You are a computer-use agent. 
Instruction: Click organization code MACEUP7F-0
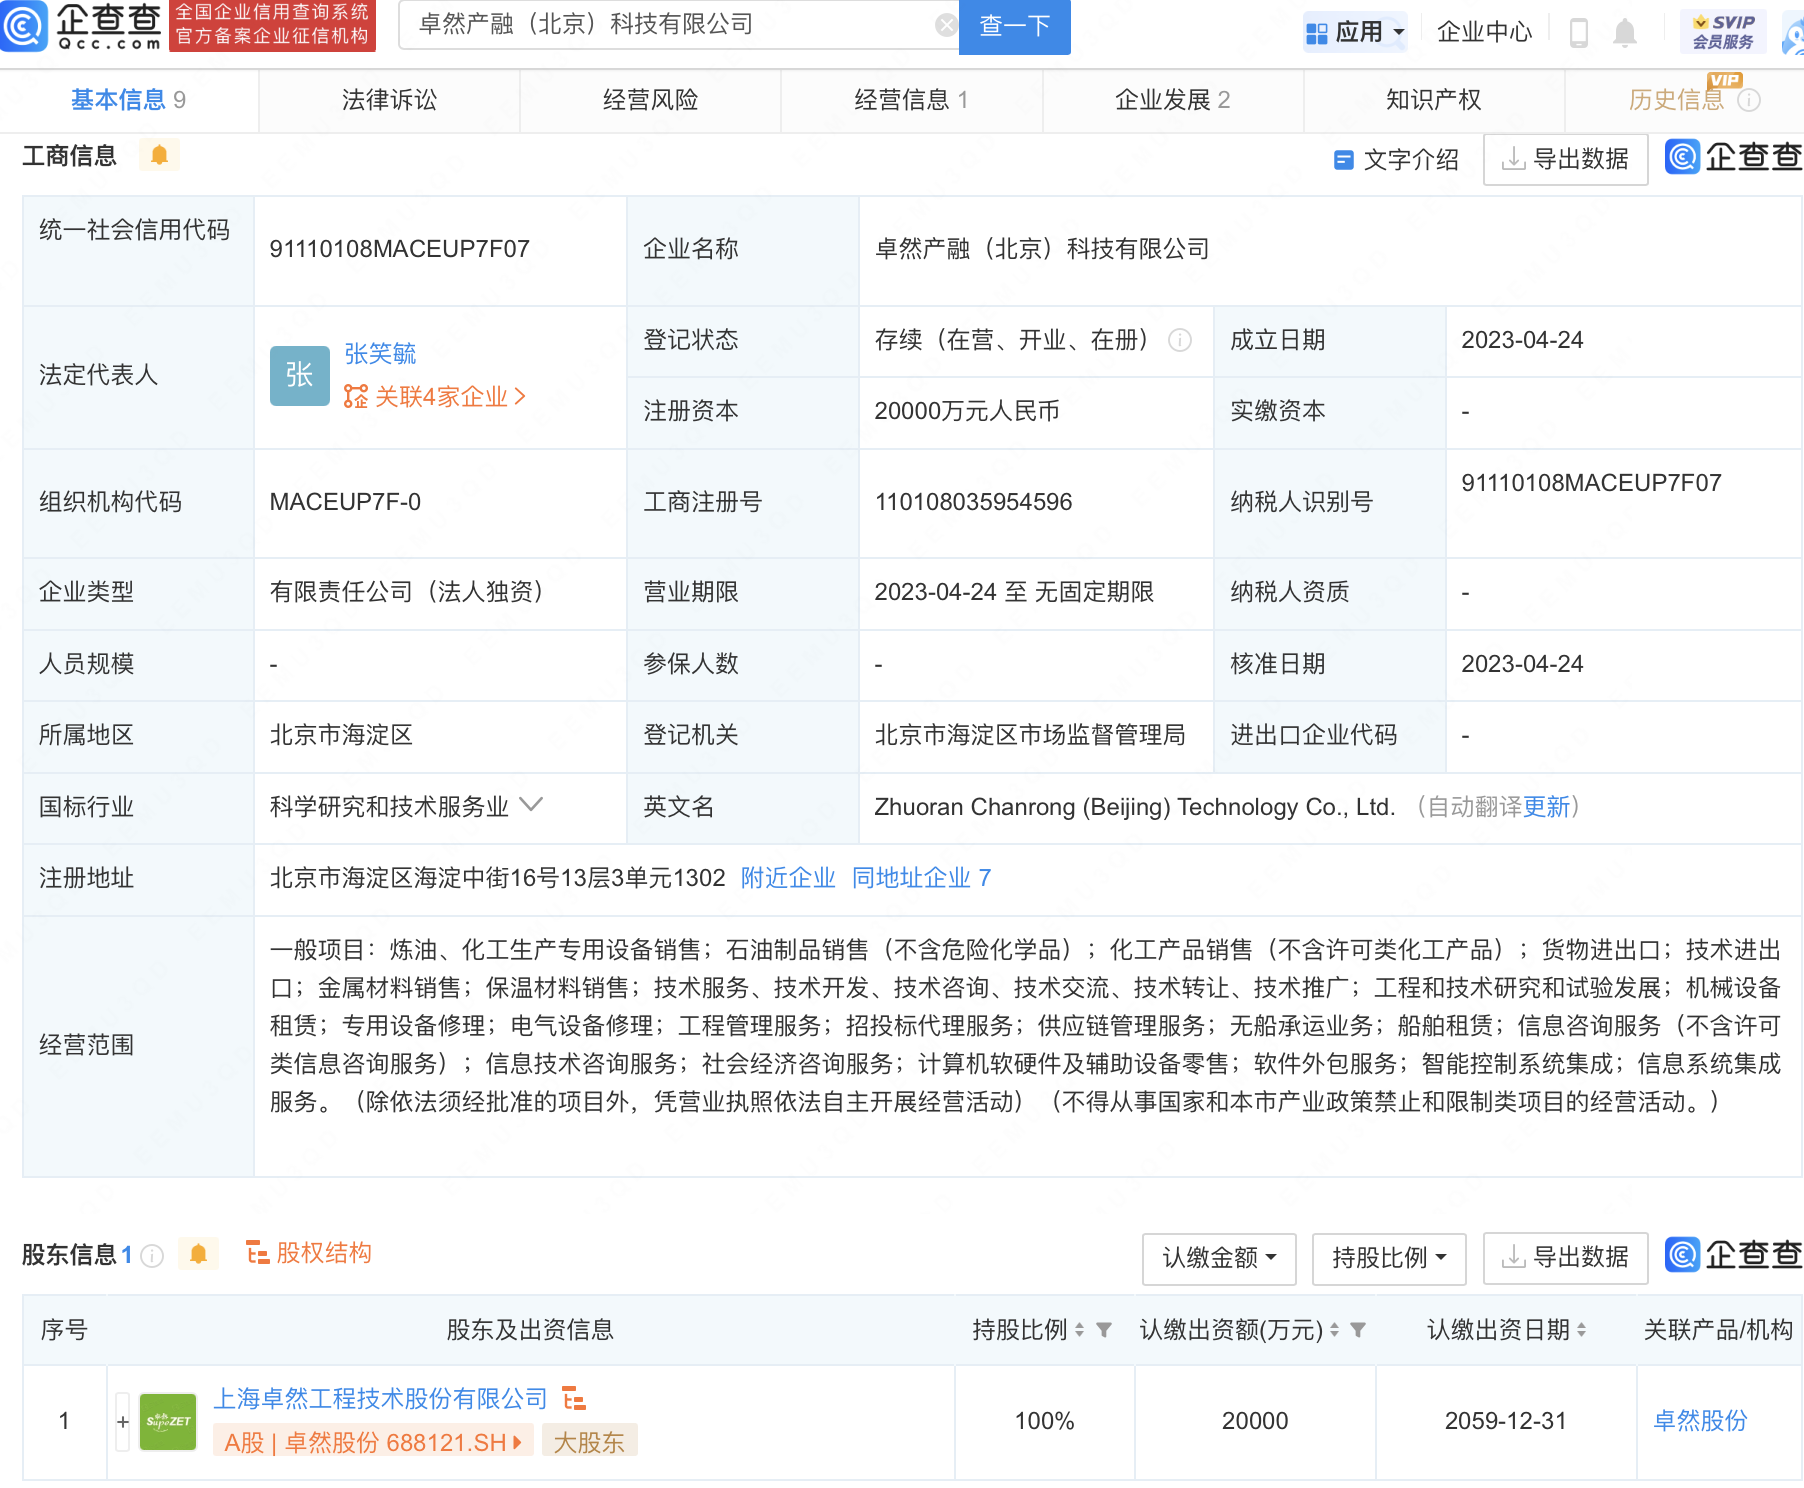(x=345, y=502)
